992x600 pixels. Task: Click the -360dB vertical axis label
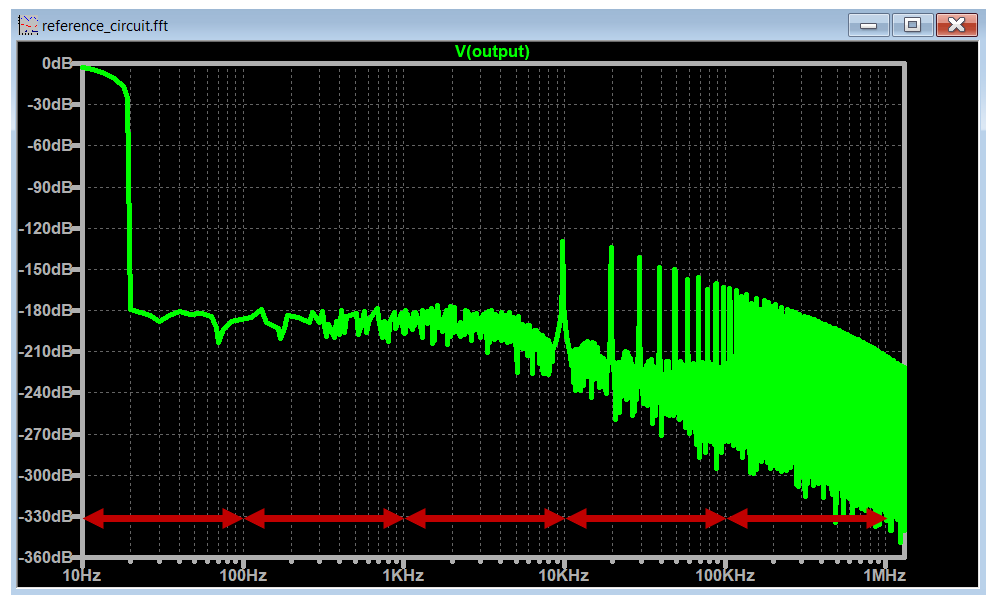coord(48,557)
